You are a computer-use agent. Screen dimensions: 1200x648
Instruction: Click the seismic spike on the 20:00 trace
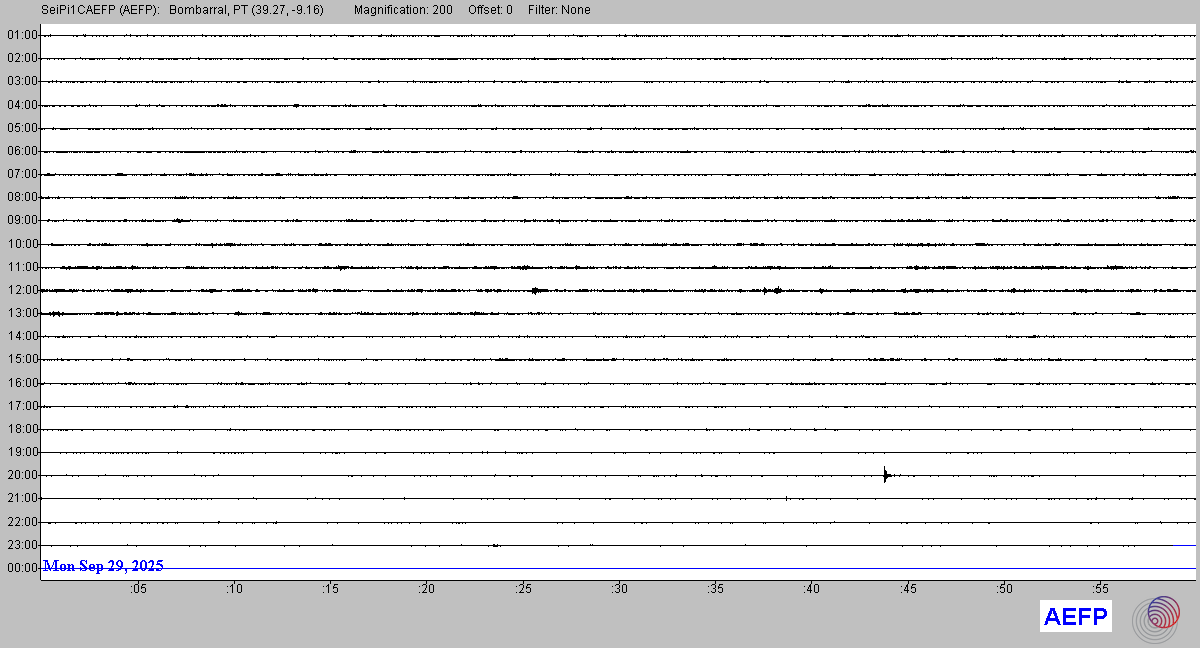(x=885, y=475)
